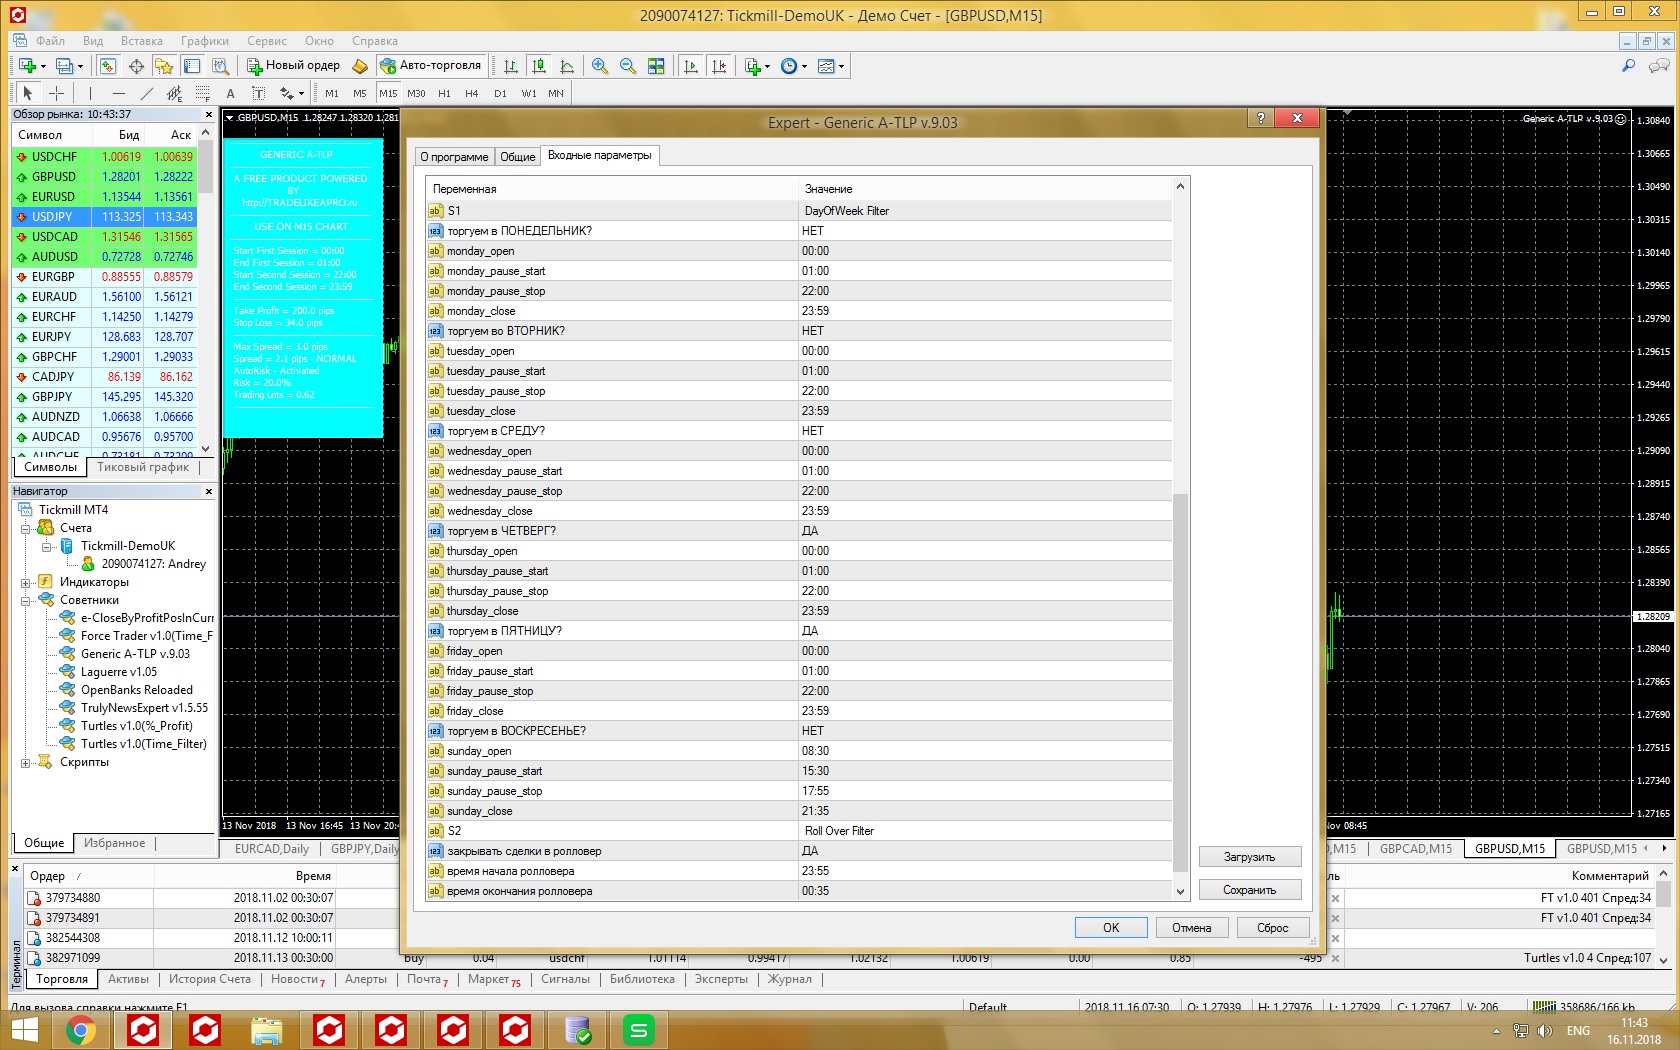The height and width of the screenshot is (1050, 1680).
Task: Click the Сброс button
Action: pos(1273,928)
